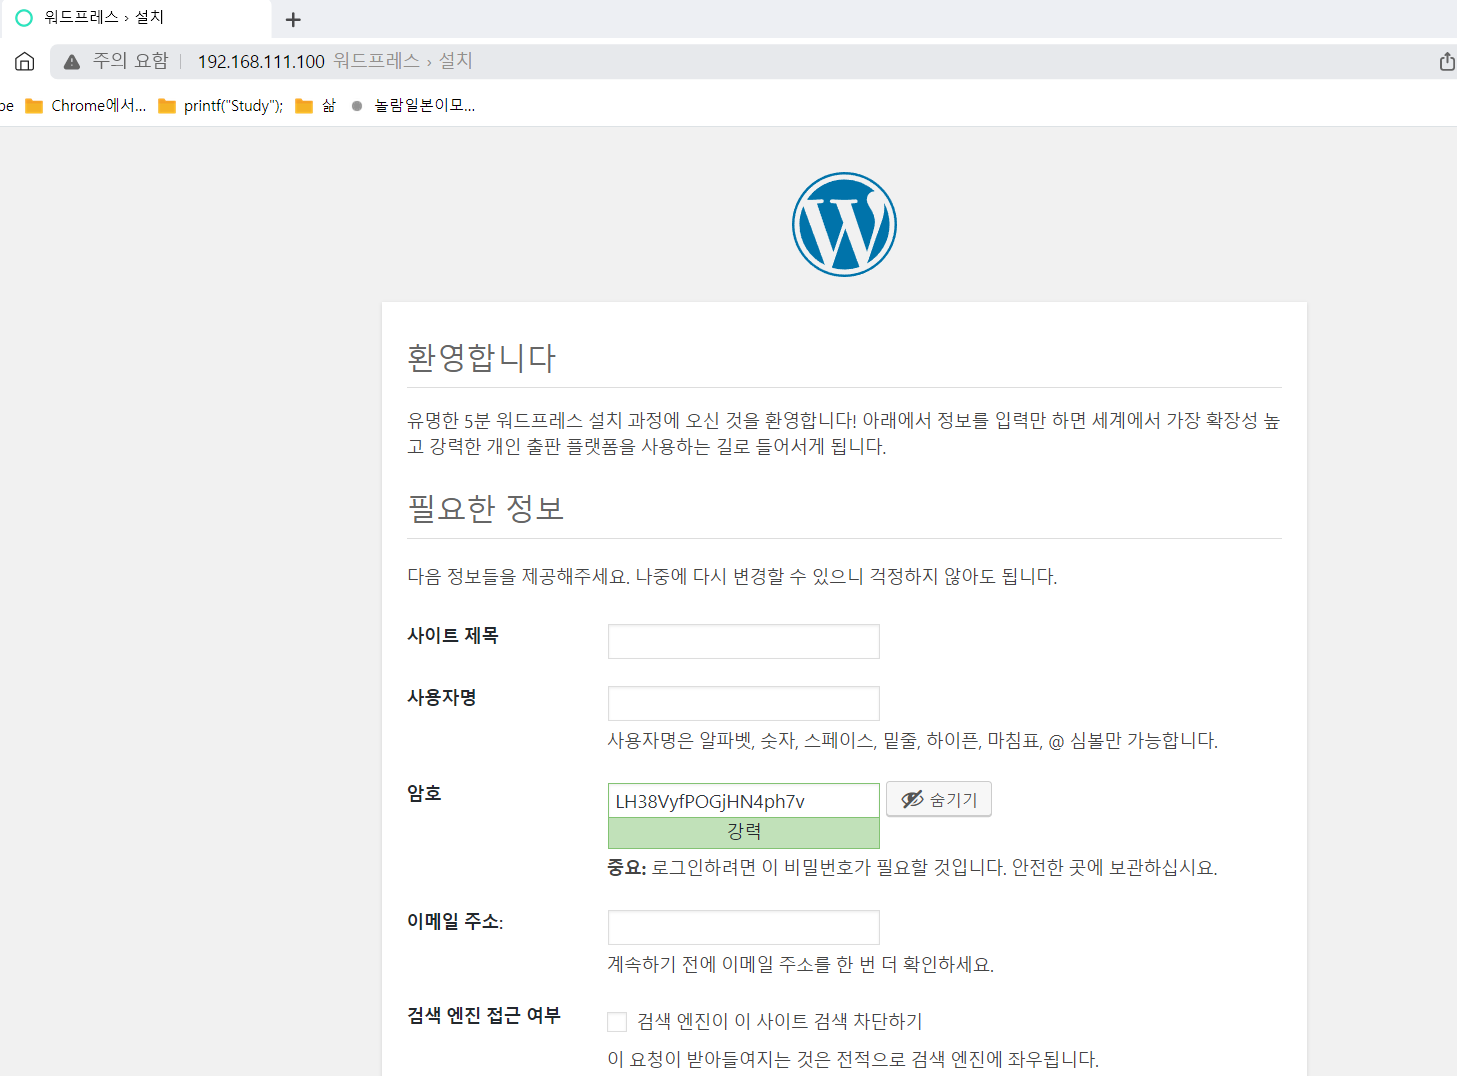Click the browser home icon
The height and width of the screenshot is (1076, 1457).
pos(25,62)
